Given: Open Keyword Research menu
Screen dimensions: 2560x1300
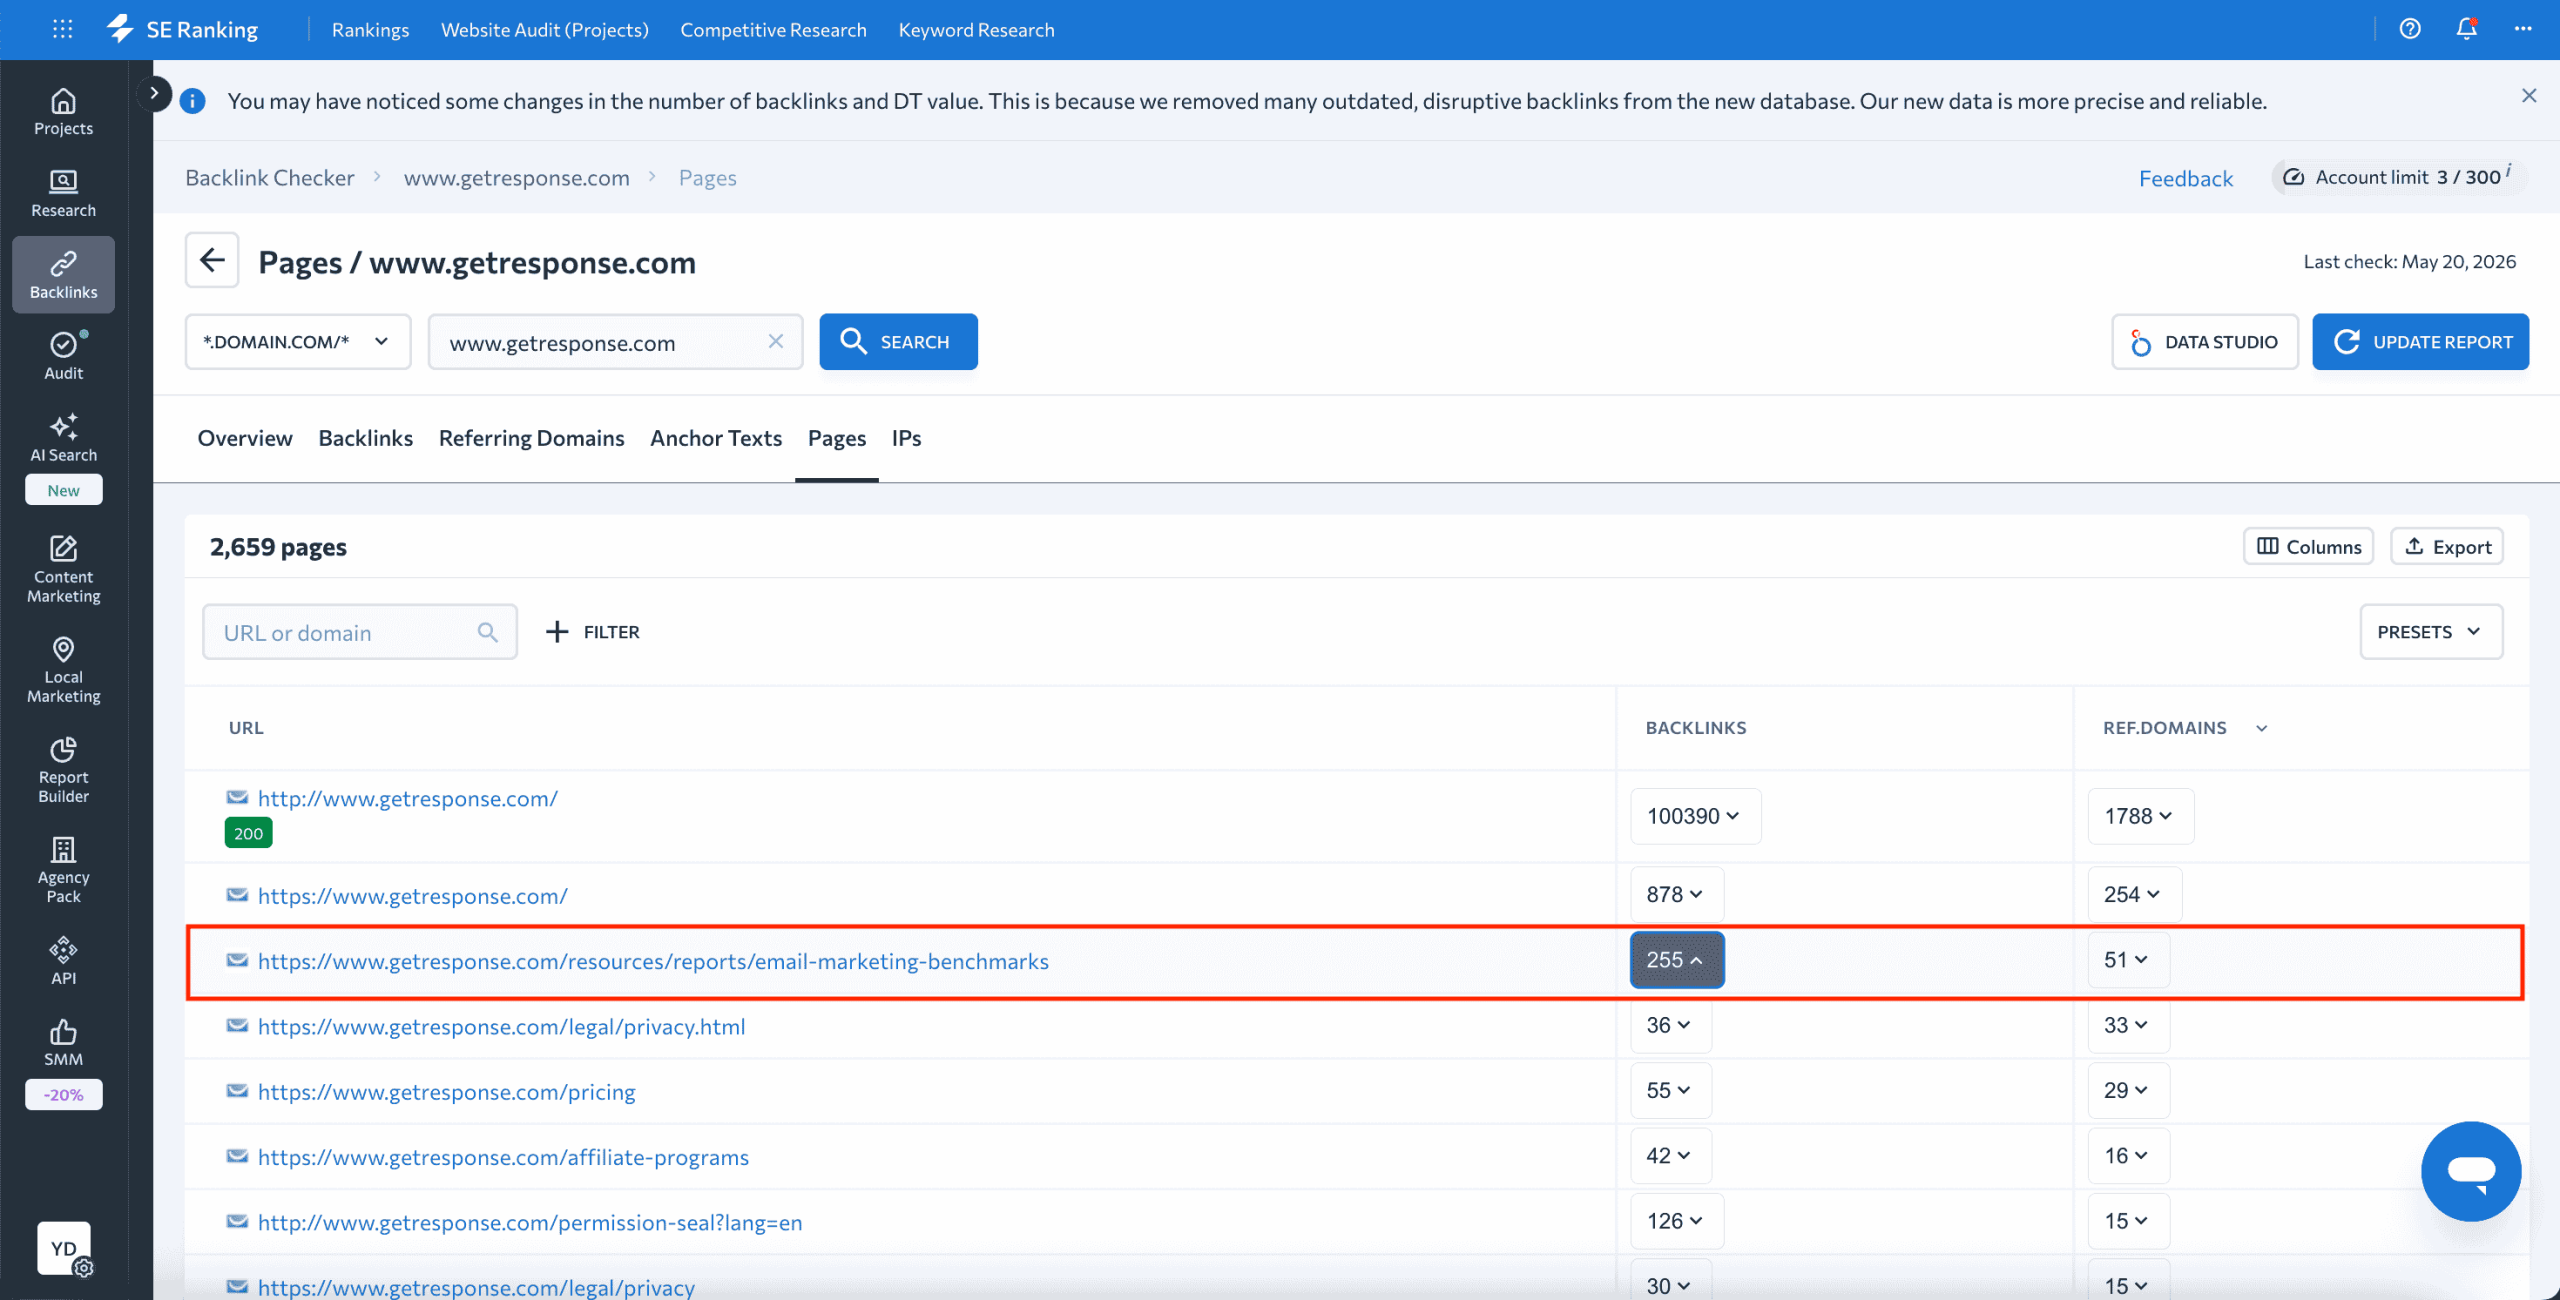Looking at the screenshot, I should [x=976, y=30].
